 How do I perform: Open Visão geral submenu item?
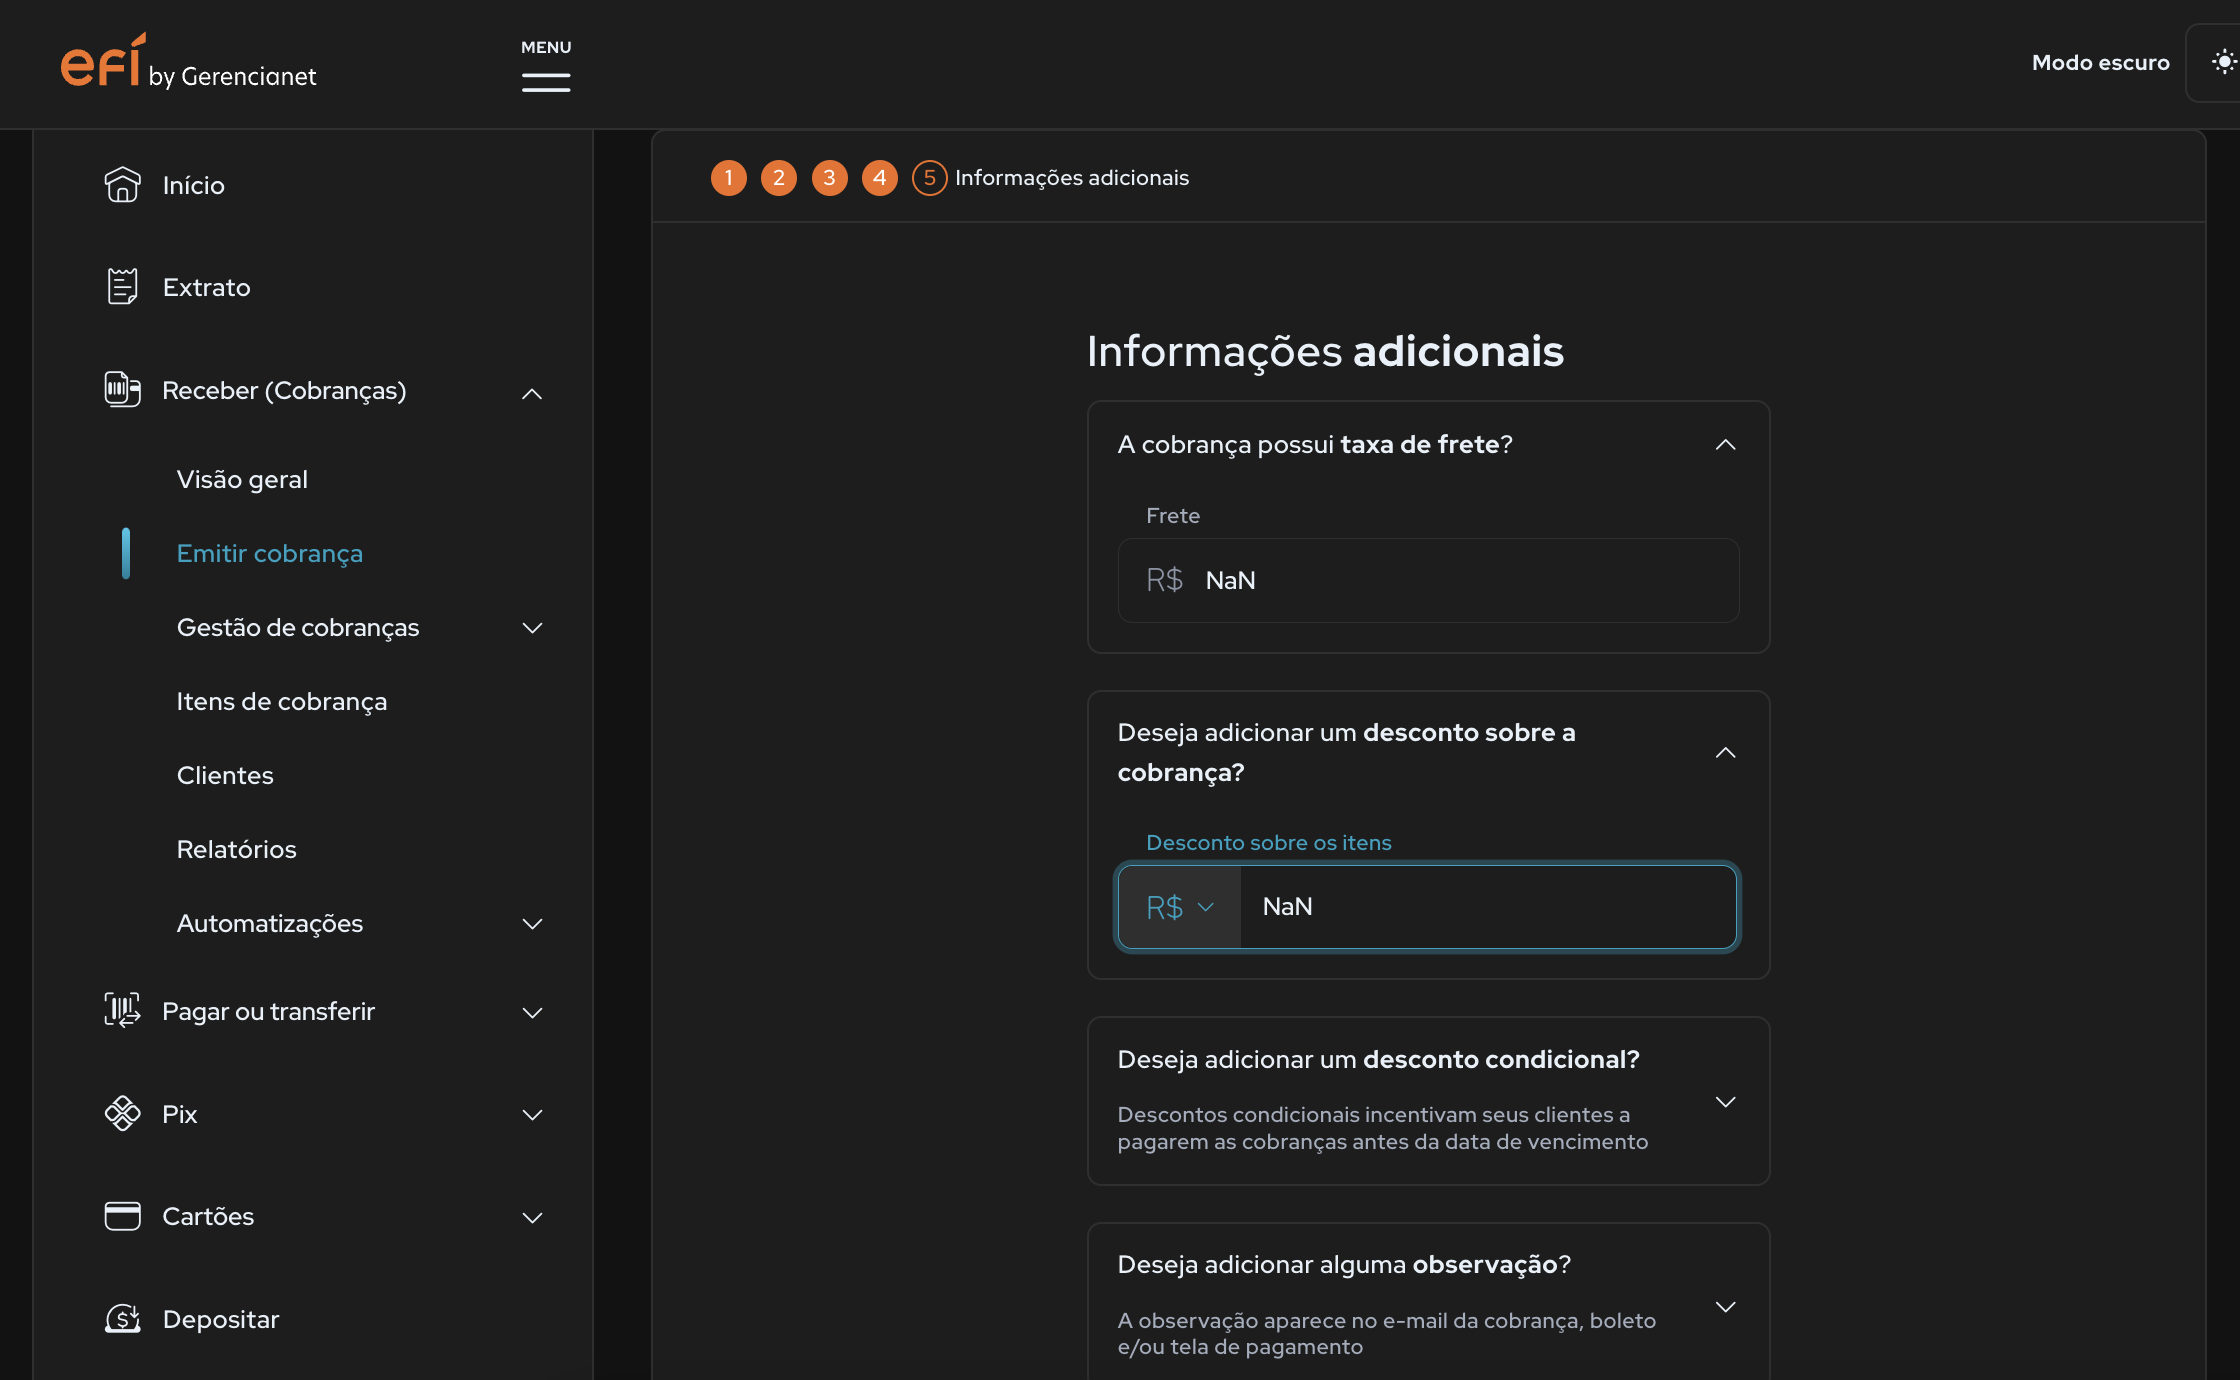pyautogui.click(x=242, y=479)
